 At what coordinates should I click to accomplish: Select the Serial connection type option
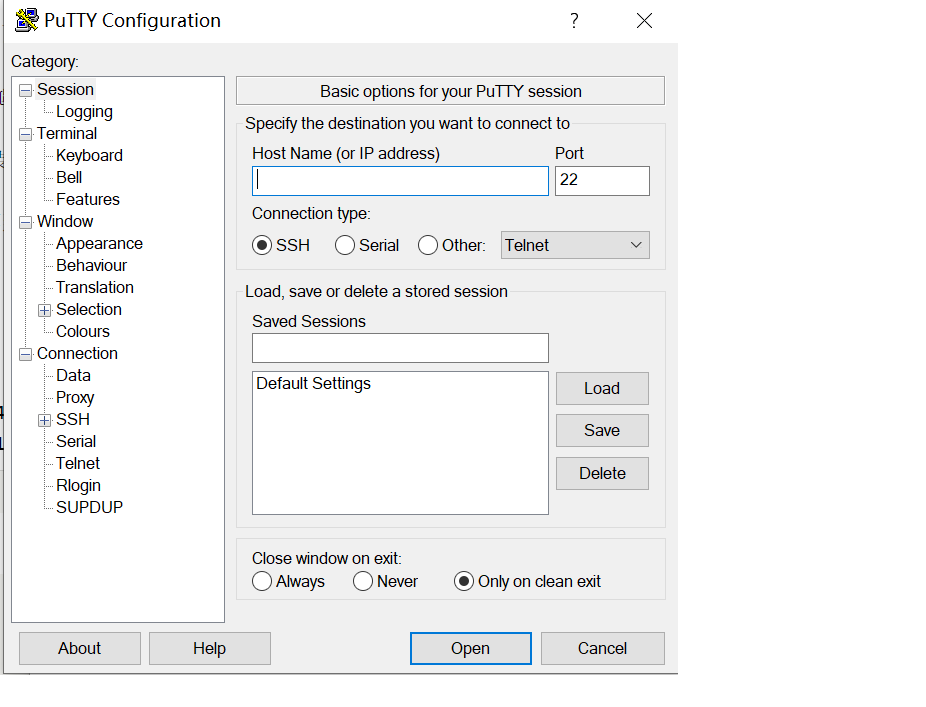(x=345, y=245)
